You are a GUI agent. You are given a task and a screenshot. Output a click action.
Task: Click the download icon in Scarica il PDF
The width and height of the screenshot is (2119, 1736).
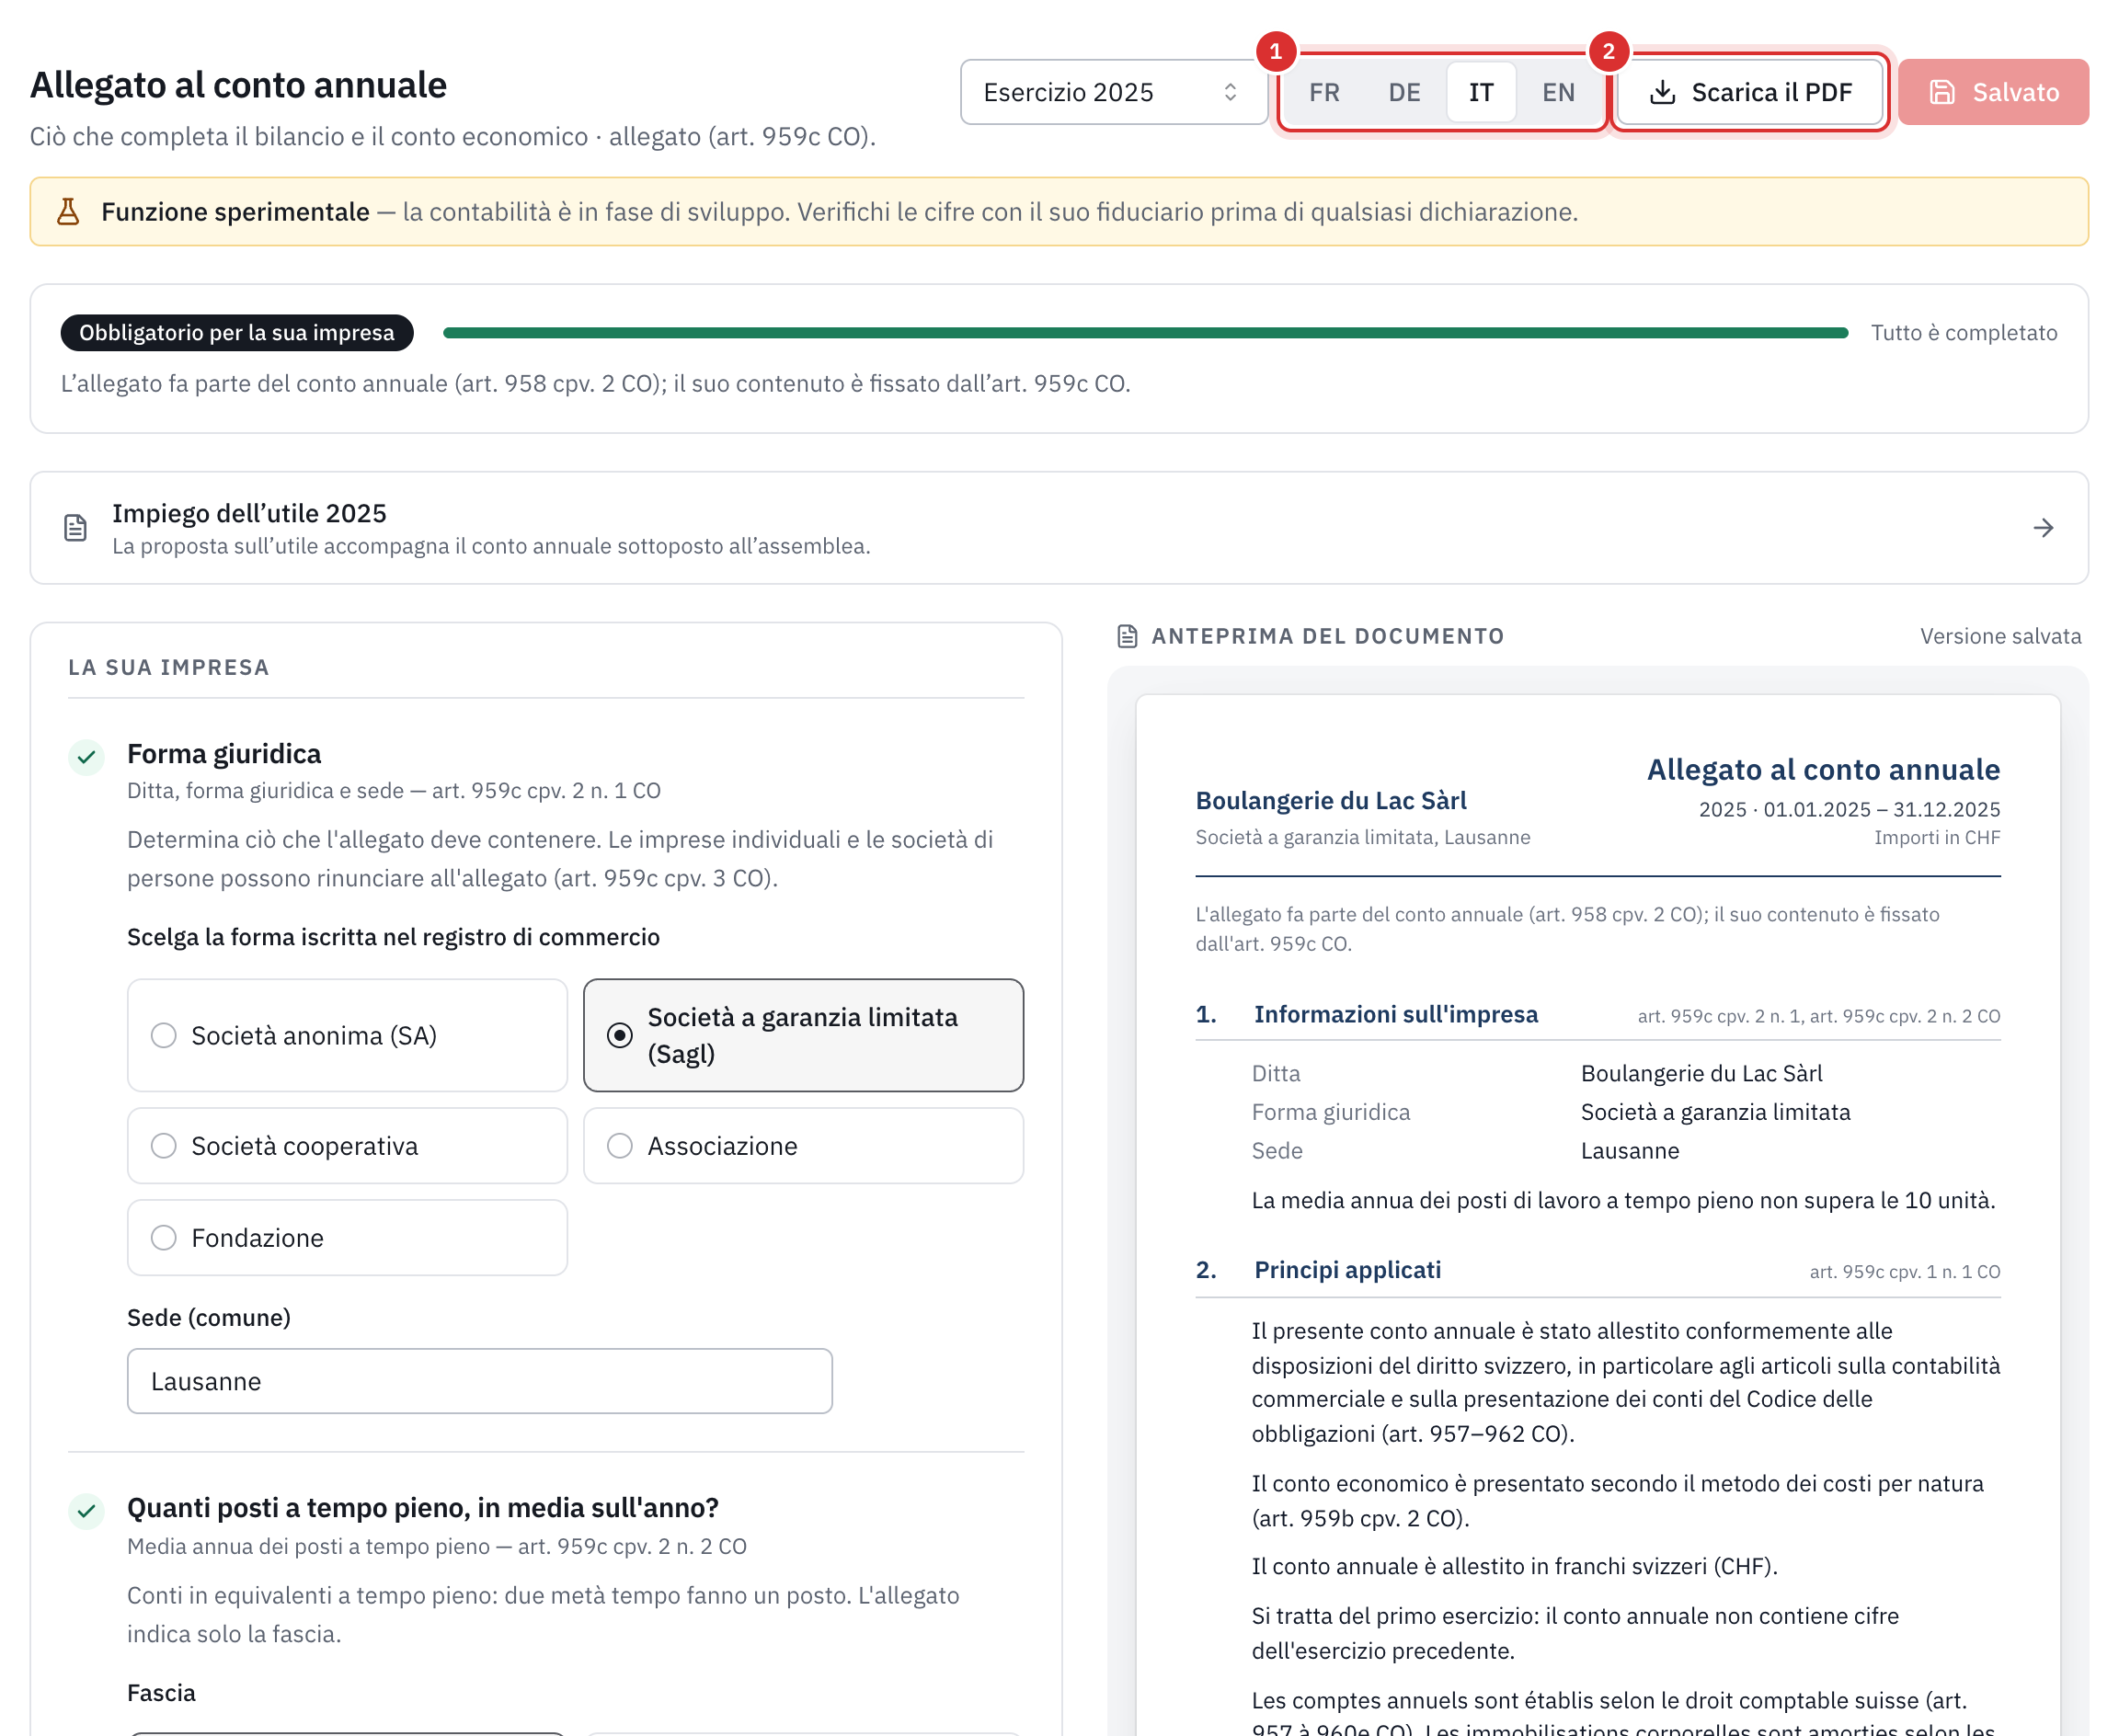(x=1661, y=92)
